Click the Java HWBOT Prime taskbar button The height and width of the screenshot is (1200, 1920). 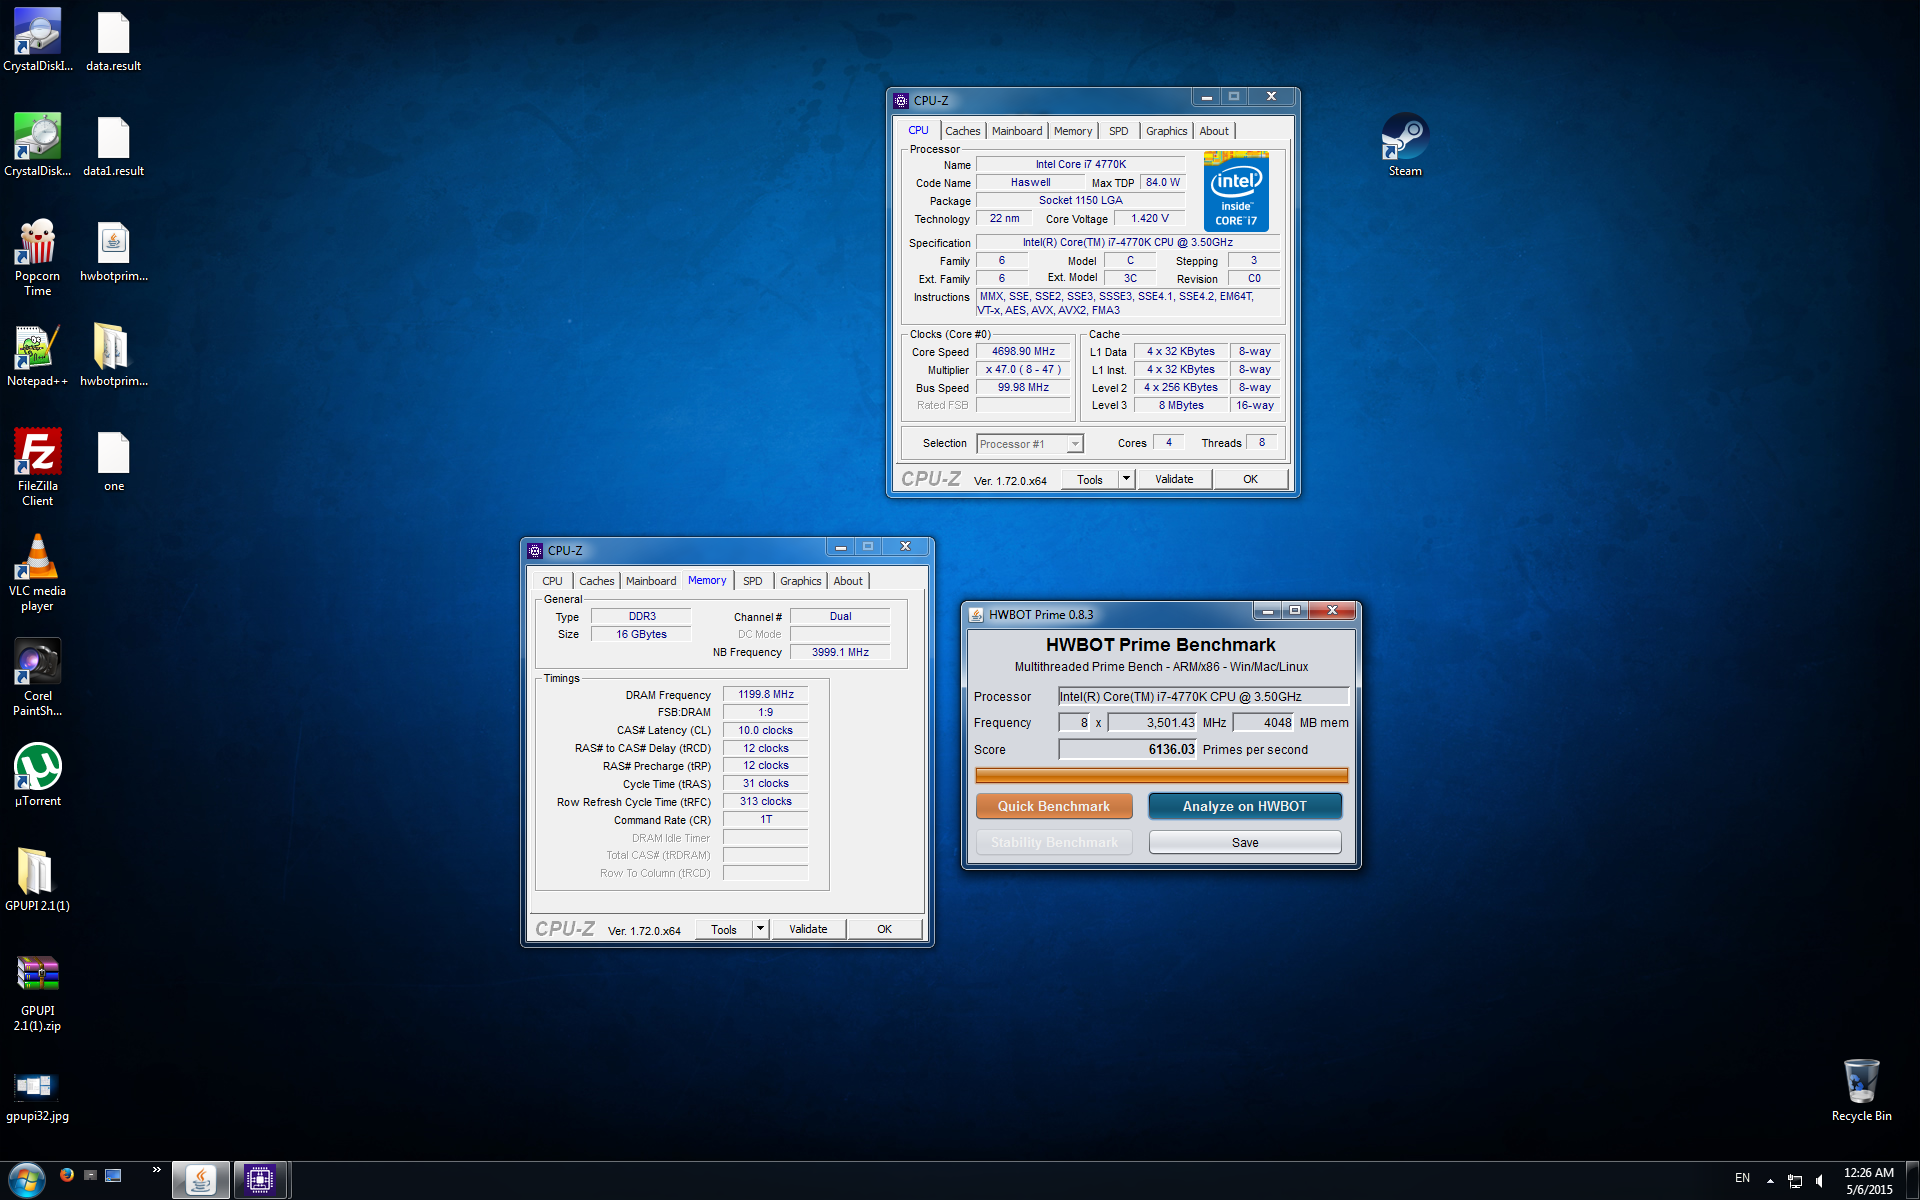[201, 1180]
